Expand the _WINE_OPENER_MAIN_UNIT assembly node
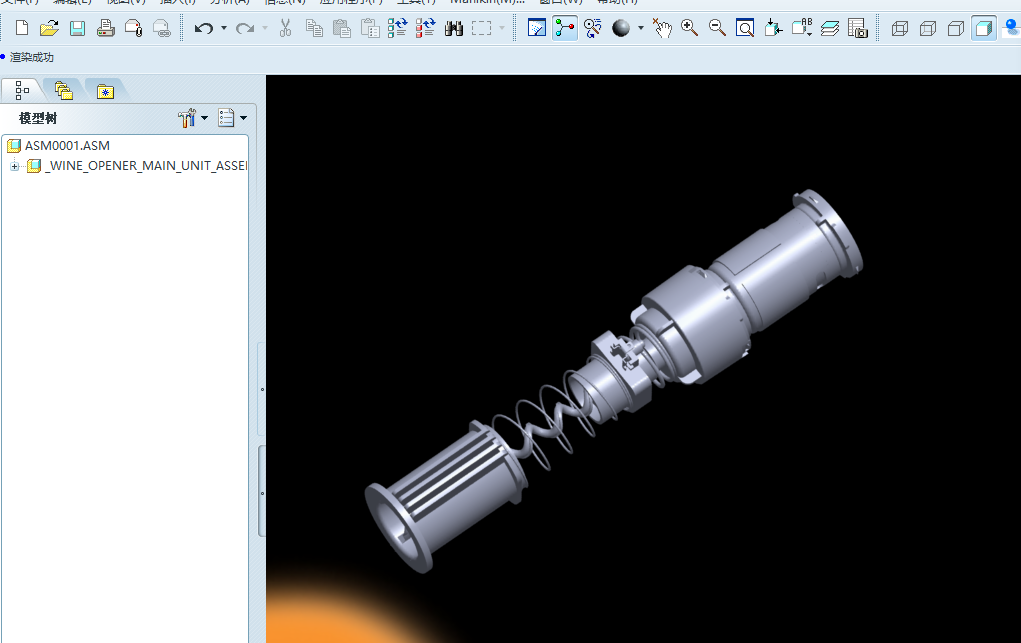This screenshot has width=1021, height=643. coord(14,166)
